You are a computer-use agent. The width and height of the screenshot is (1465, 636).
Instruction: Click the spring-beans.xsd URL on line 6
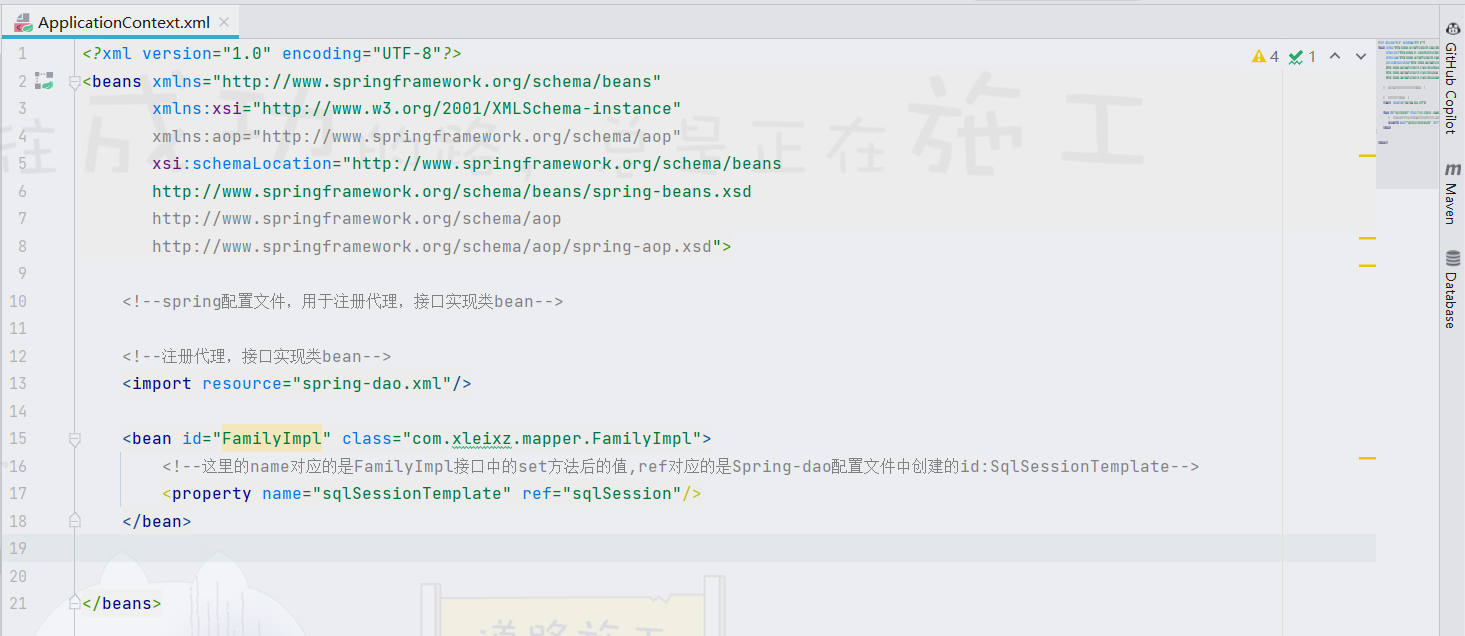tap(452, 192)
